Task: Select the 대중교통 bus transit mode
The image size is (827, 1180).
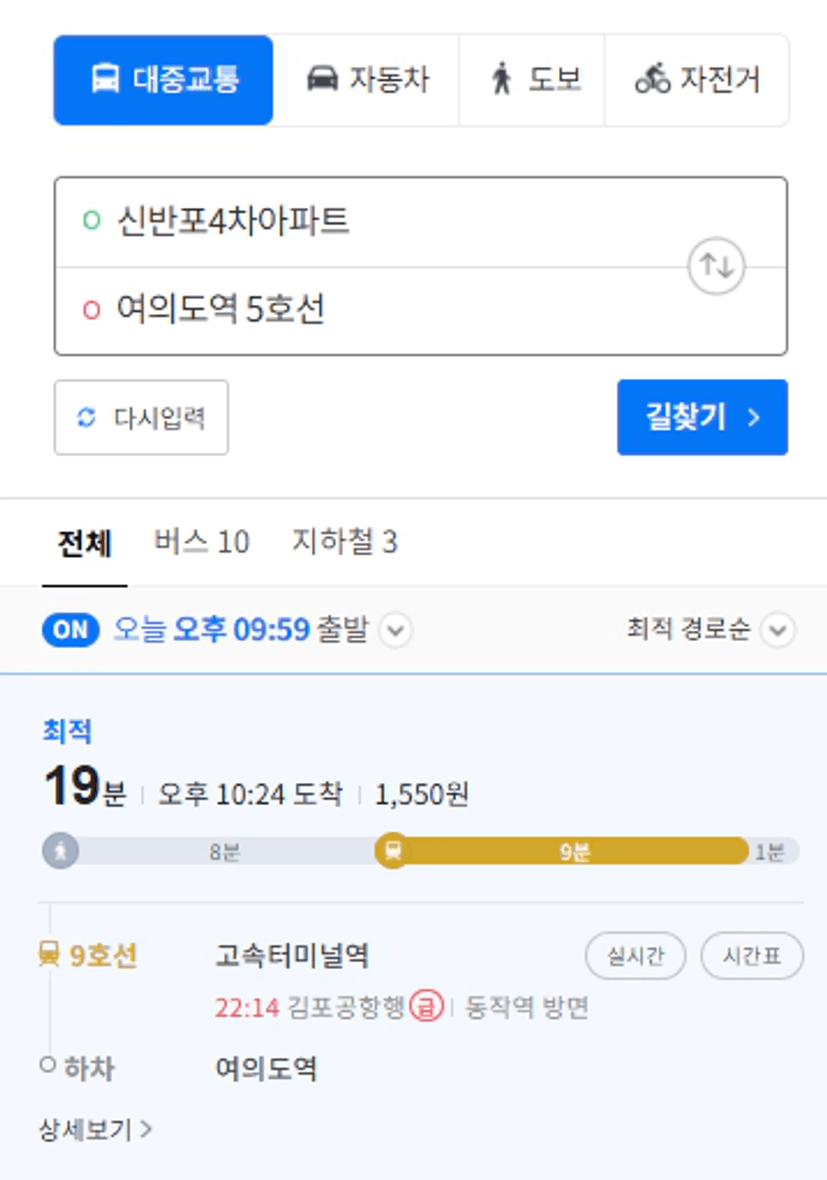Action: click(163, 80)
